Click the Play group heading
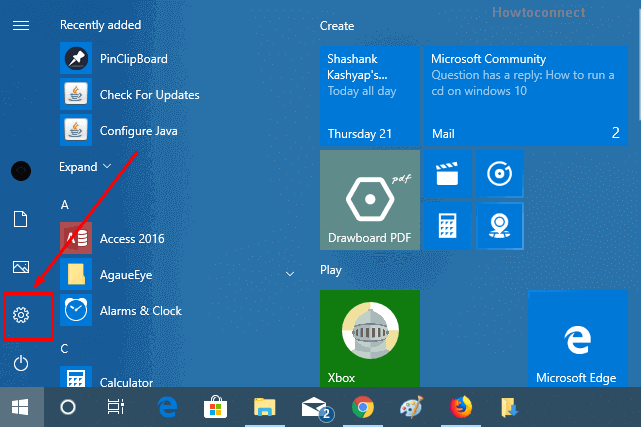 tap(331, 271)
